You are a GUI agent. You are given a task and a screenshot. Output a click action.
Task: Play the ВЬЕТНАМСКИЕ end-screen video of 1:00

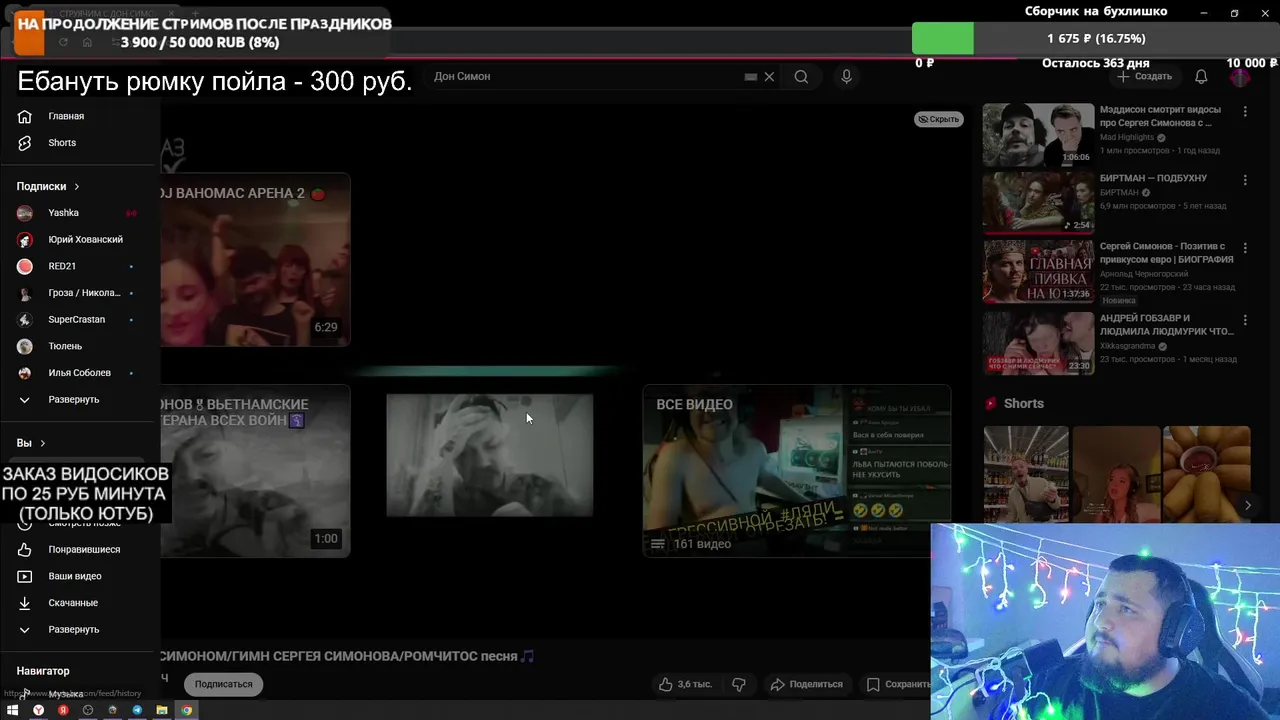[255, 471]
